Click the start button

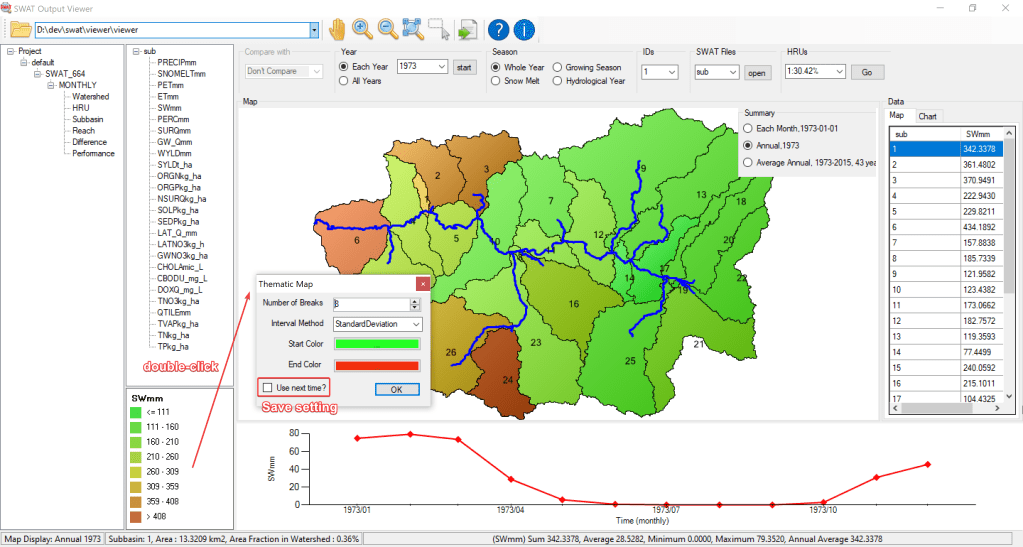point(464,67)
